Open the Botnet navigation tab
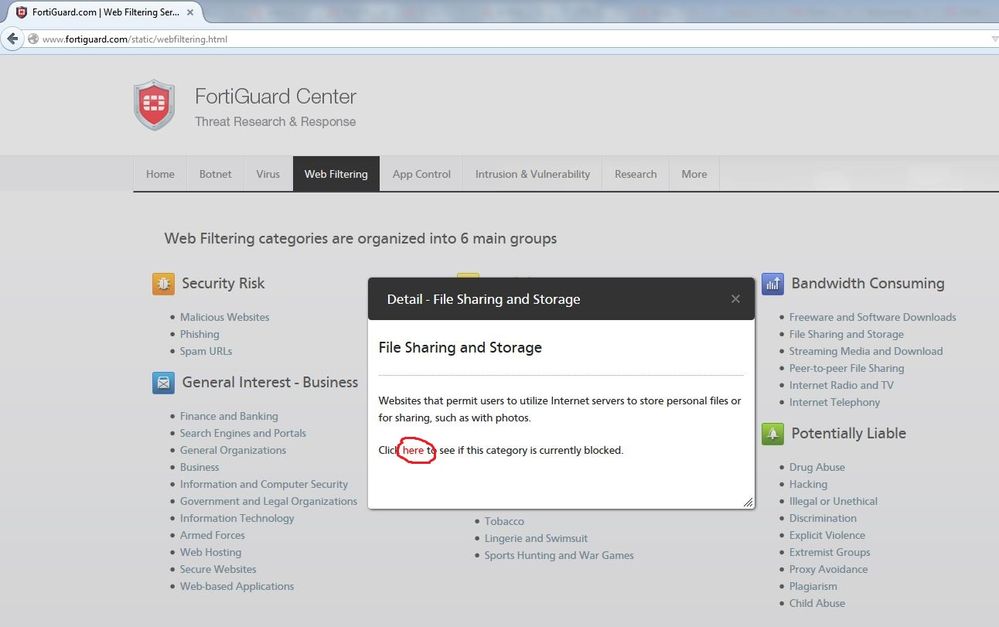 215,174
